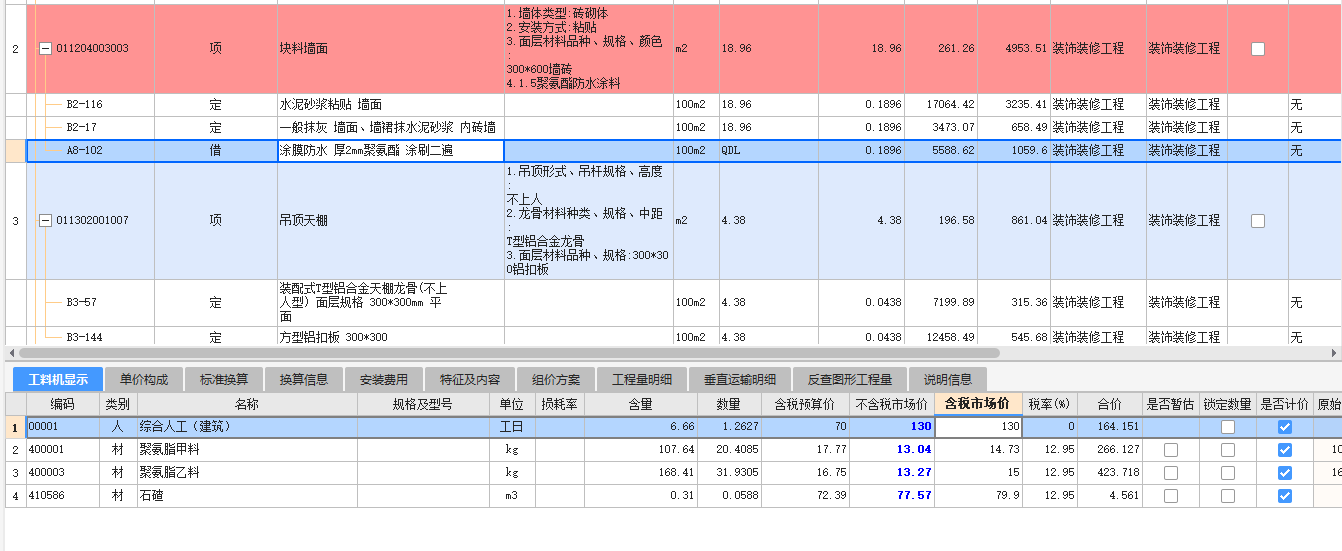Screen dimensions: 1342x551
Task: Select the B3-144 quota row code
Action: click(x=84, y=337)
